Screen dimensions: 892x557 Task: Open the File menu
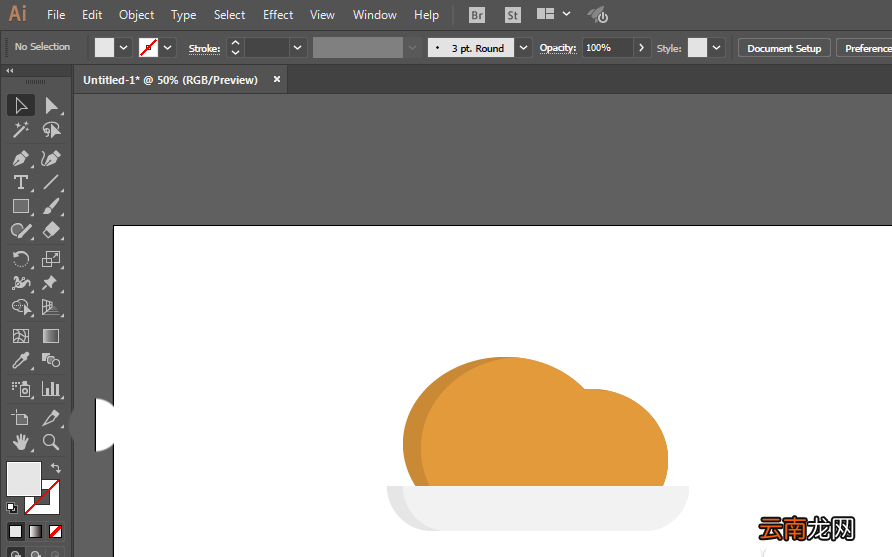coord(56,15)
